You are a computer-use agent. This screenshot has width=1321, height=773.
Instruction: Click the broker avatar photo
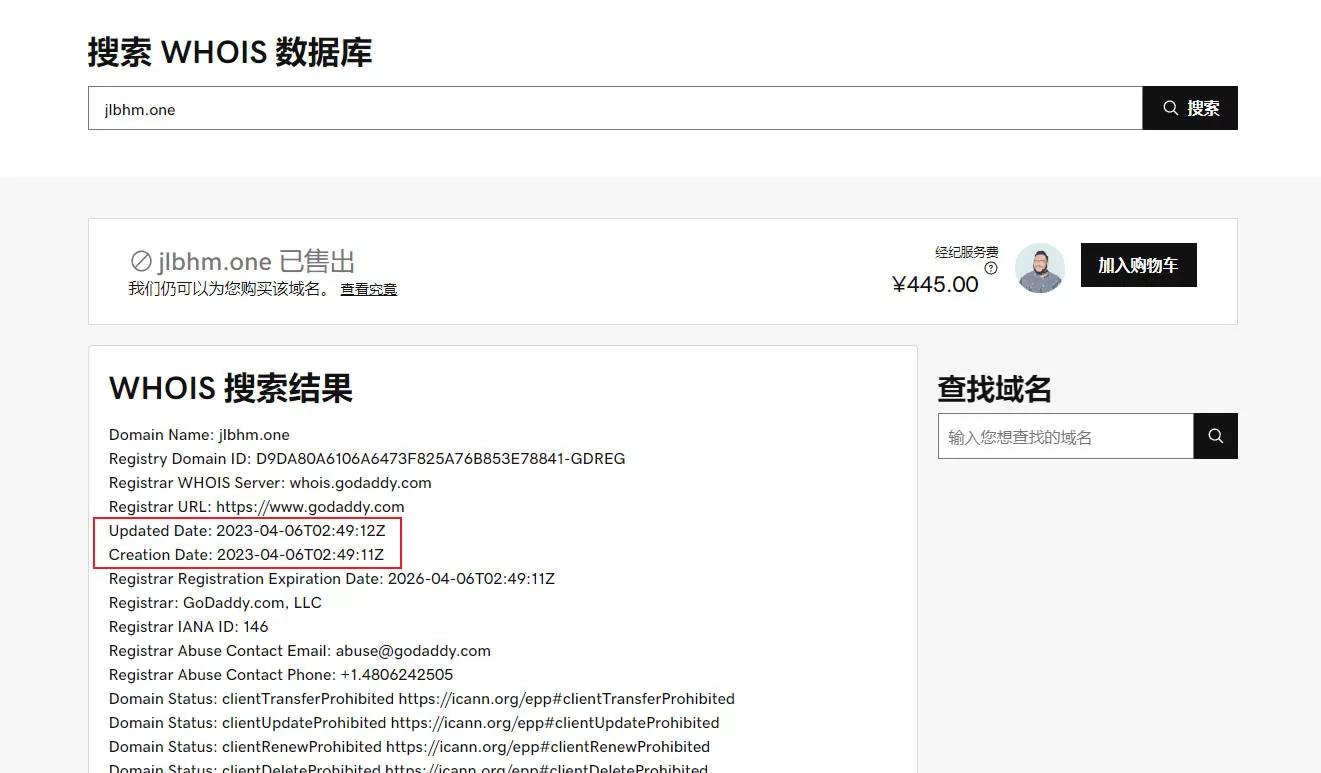(x=1039, y=268)
